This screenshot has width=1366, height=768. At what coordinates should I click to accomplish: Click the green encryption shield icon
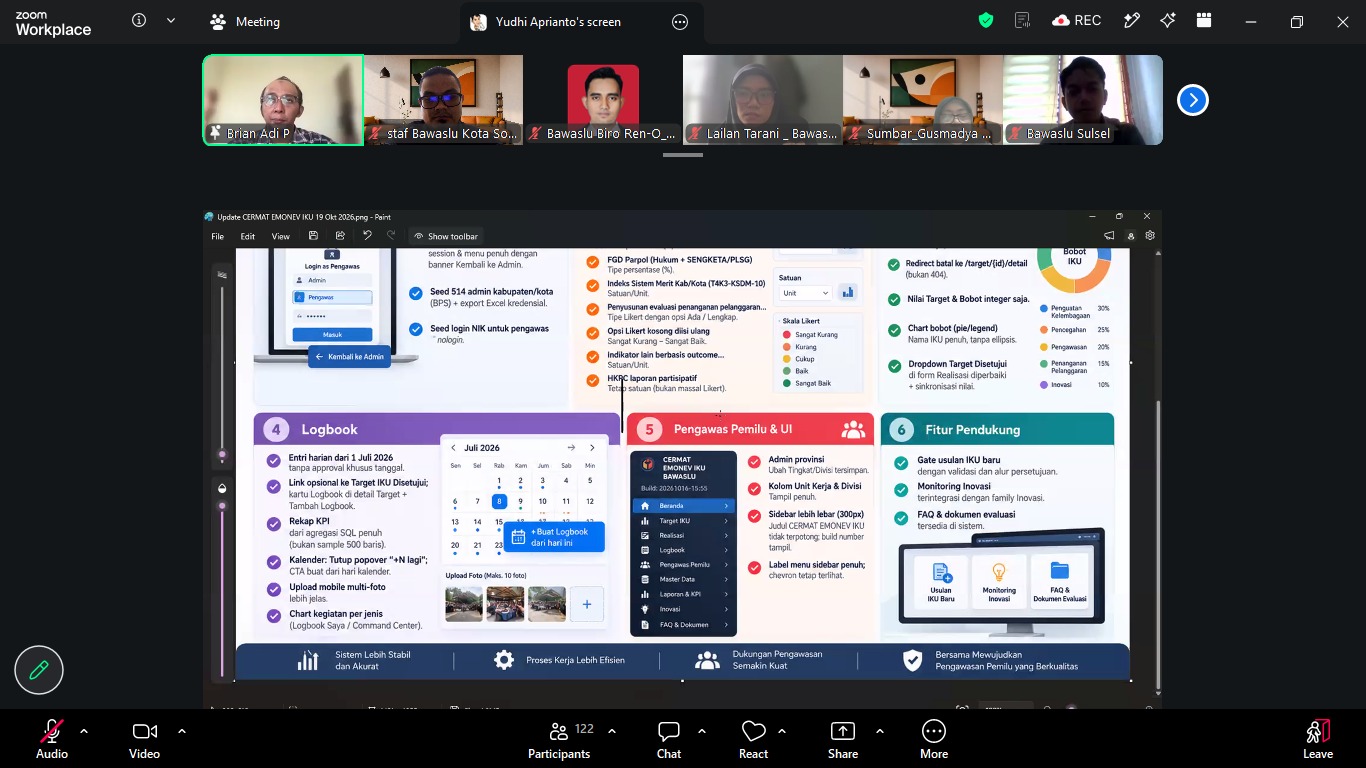tap(986, 21)
